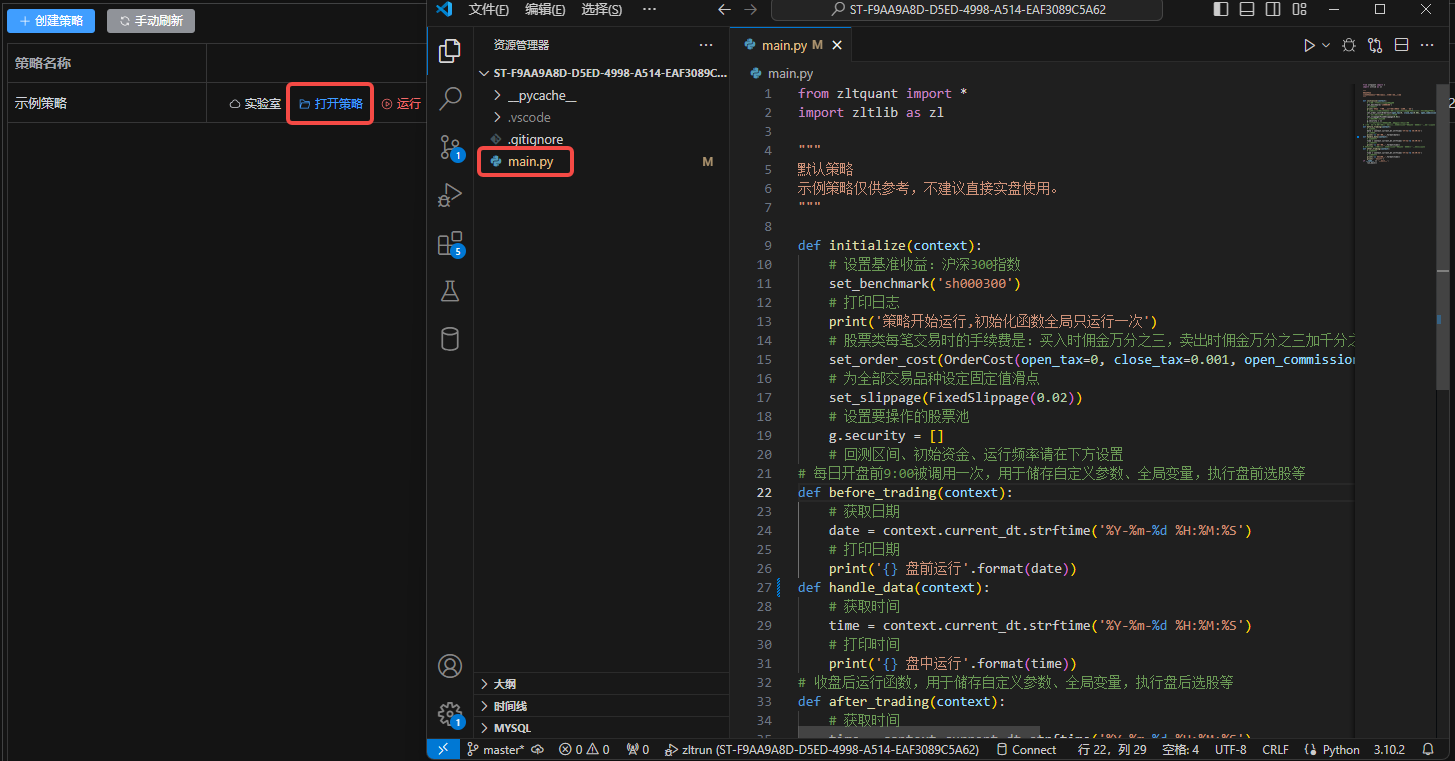Click the errors and warnings count in status bar
This screenshot has width=1455, height=761.
(585, 749)
